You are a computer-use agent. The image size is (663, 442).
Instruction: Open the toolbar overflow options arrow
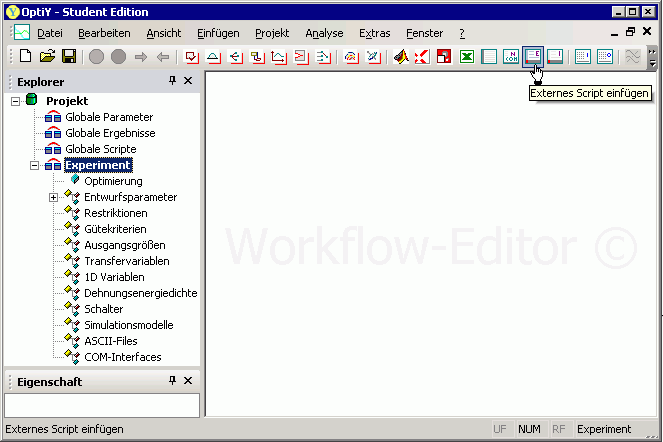tap(653, 57)
